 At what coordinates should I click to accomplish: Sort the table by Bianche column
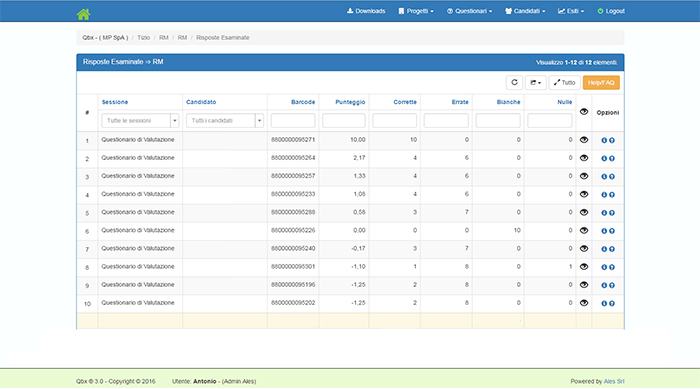pyautogui.click(x=508, y=102)
